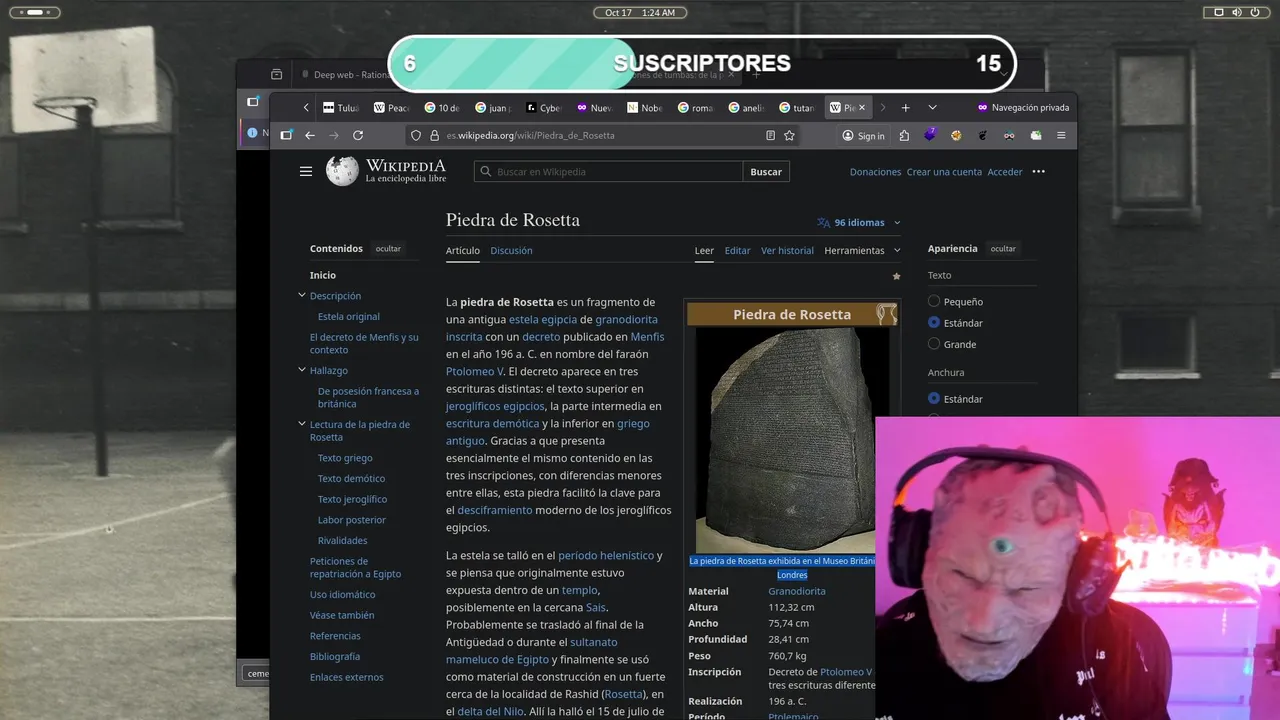Image resolution: width=1280 pixels, height=720 pixels.
Task: Select Estándar text size option
Action: pos(934,322)
